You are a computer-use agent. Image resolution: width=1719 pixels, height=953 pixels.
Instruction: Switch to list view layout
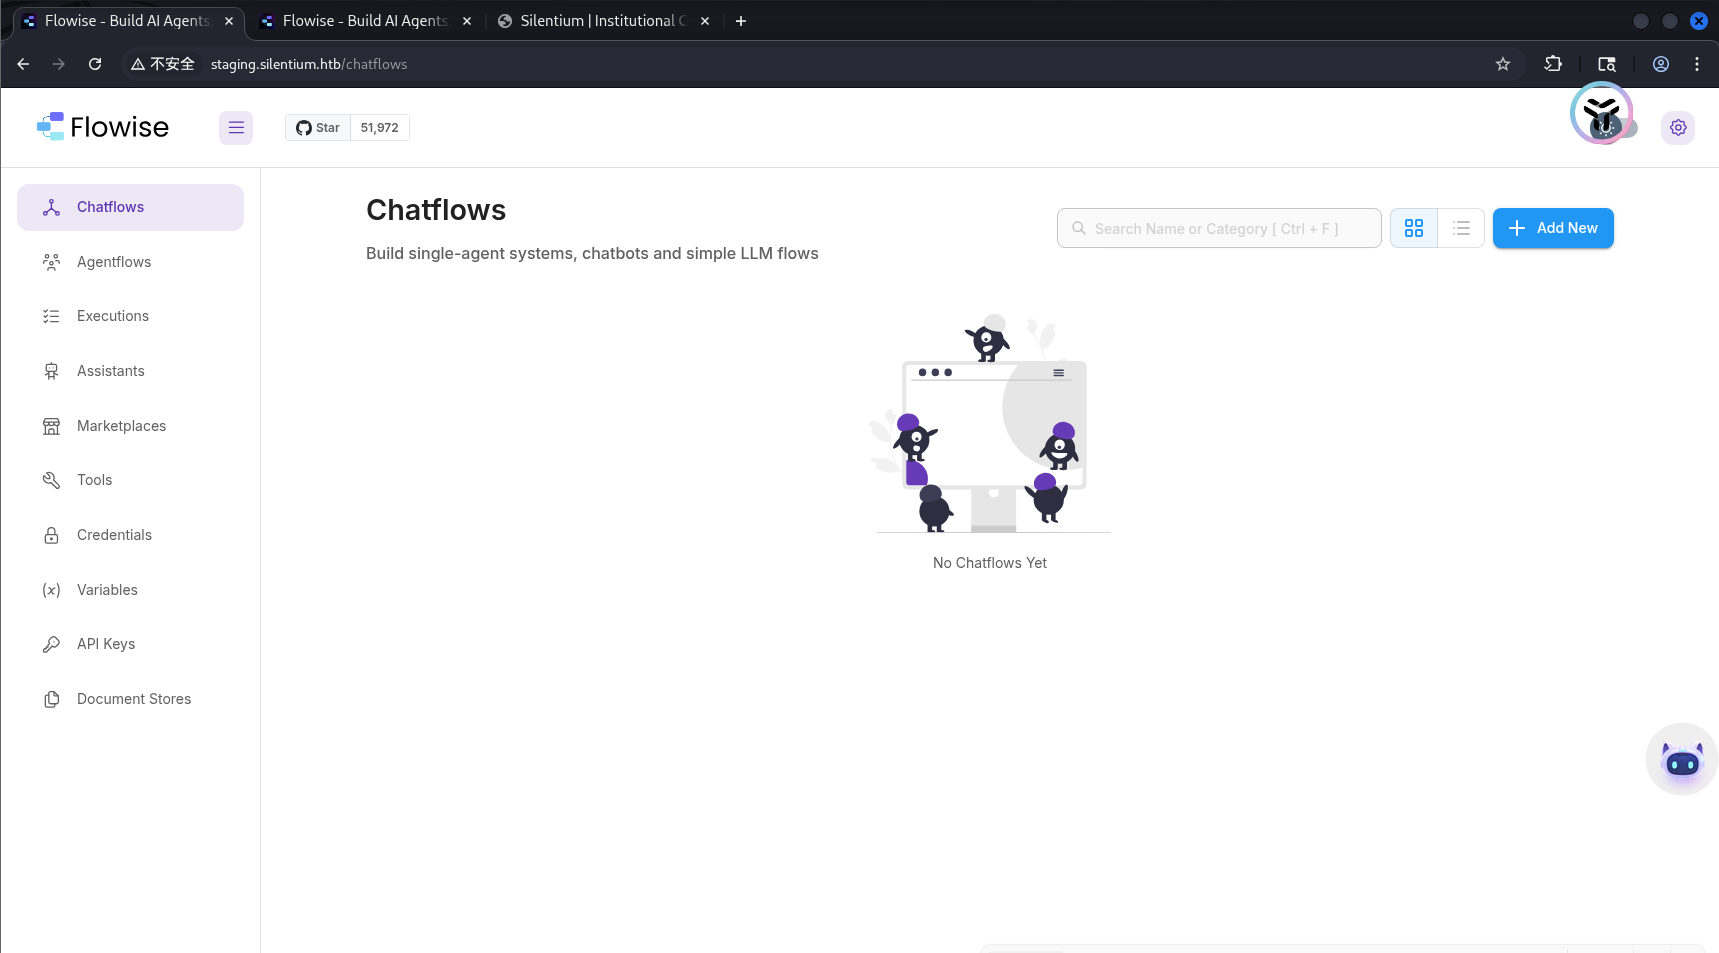1461,228
